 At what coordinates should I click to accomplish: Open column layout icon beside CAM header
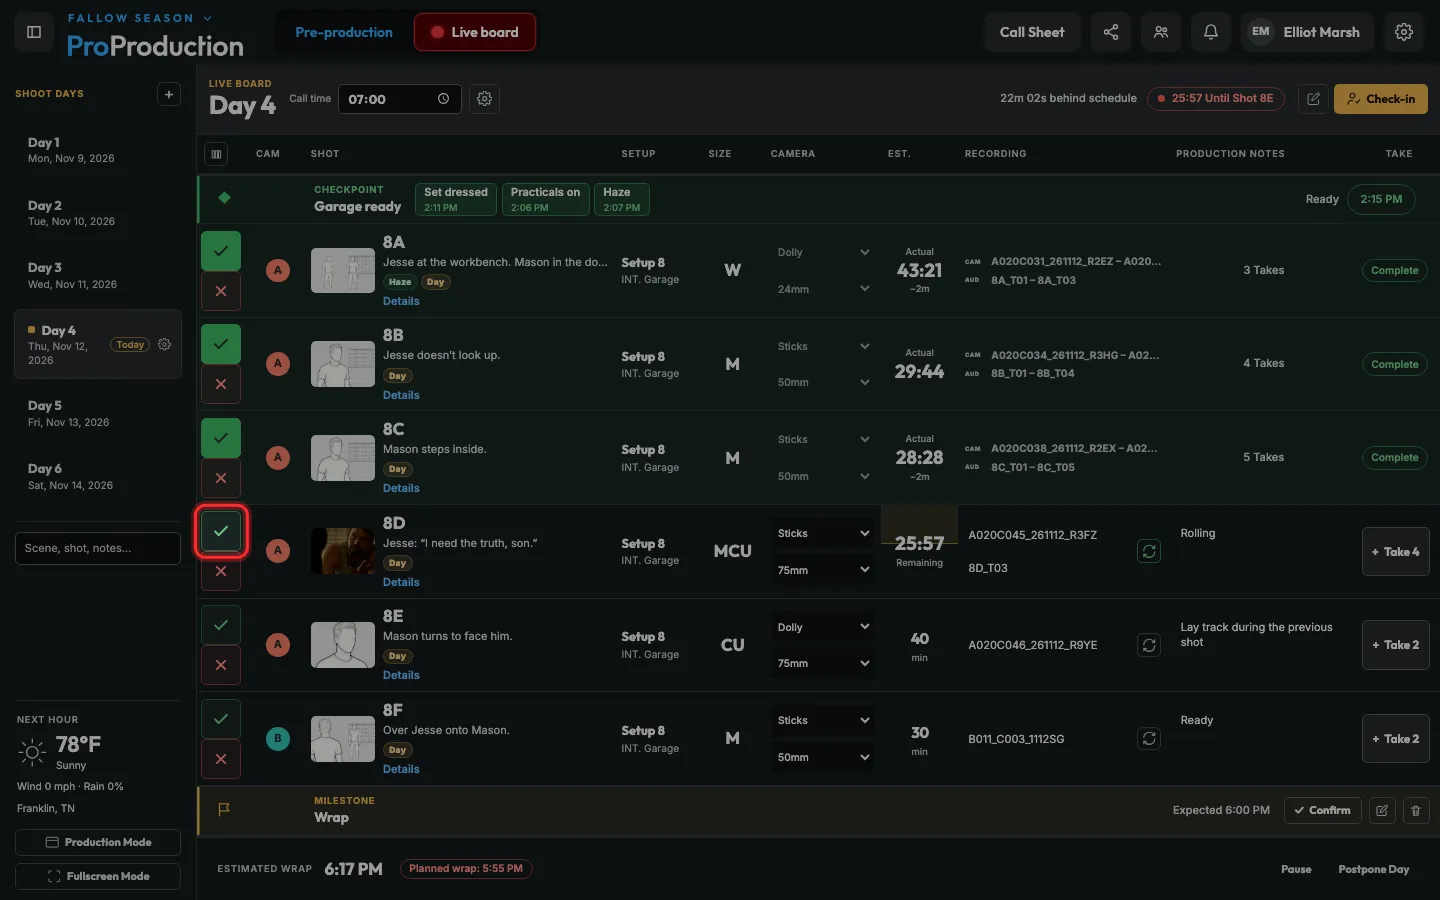click(216, 154)
